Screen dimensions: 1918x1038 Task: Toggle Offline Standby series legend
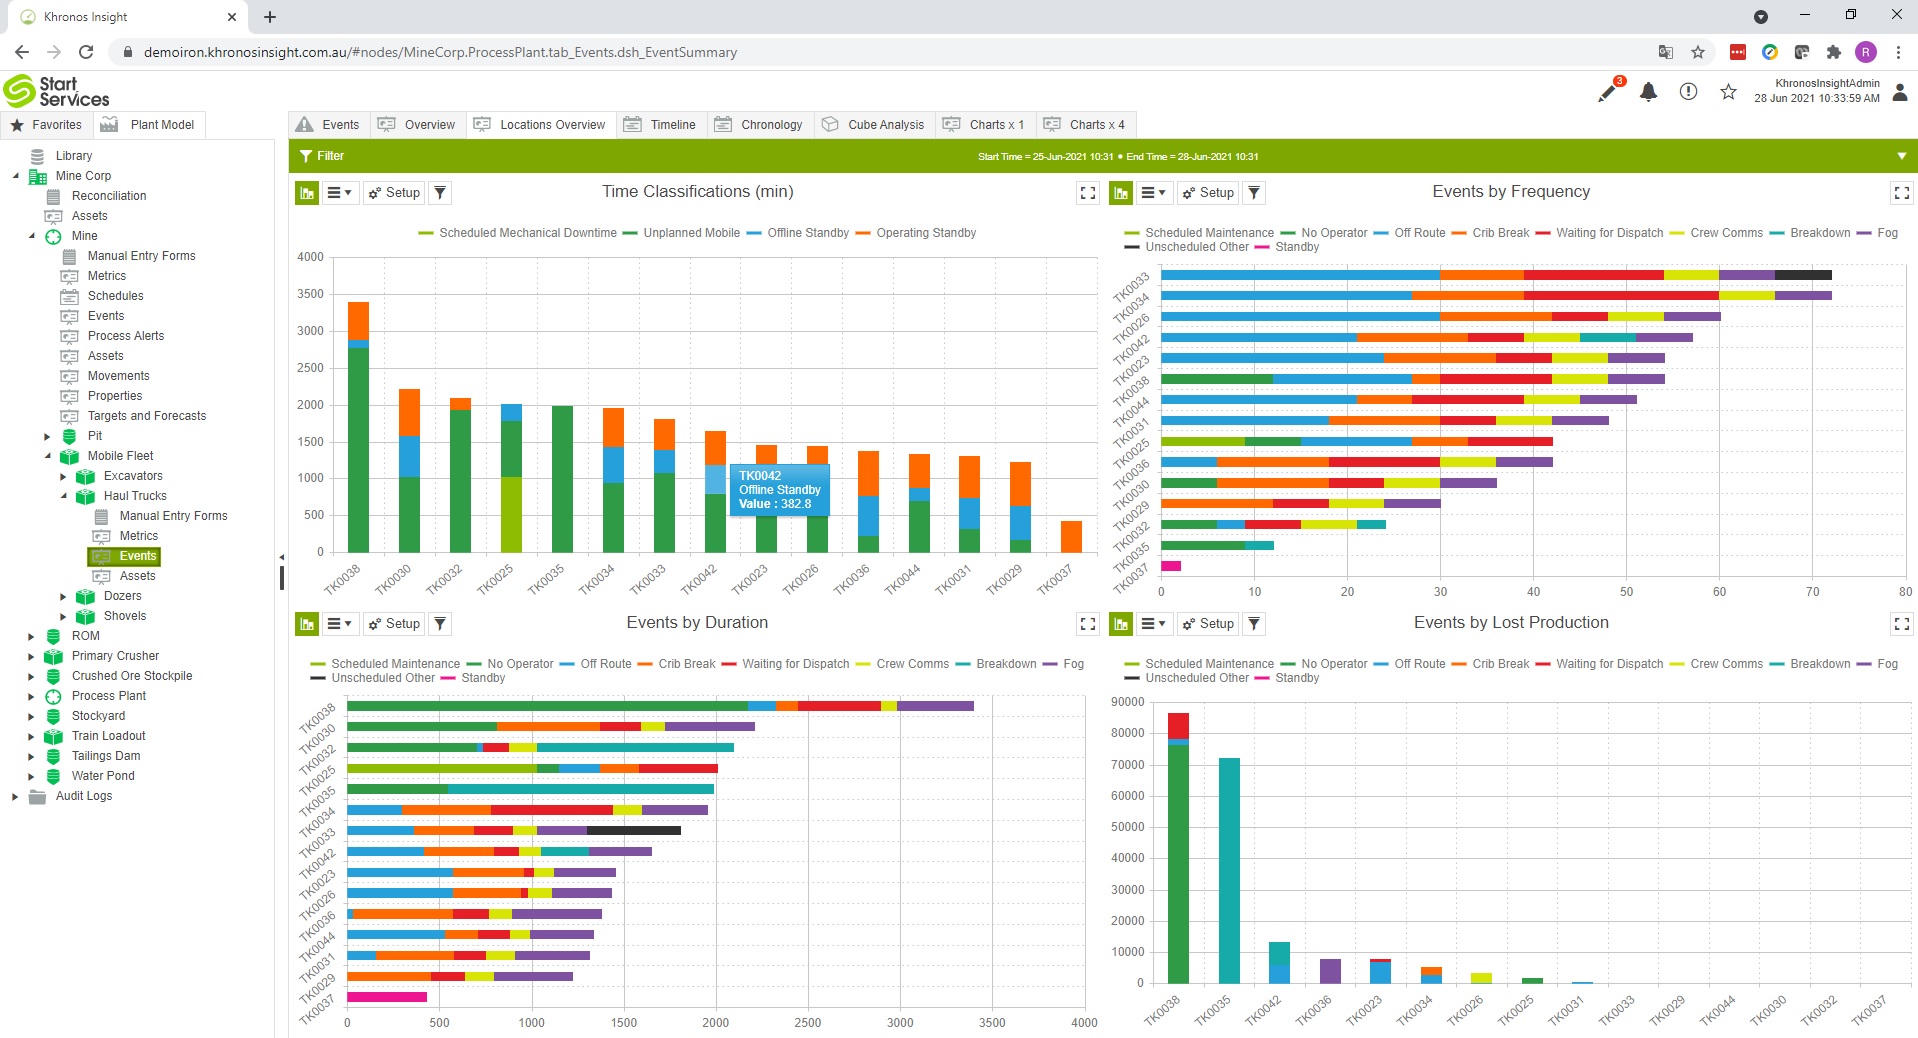[797, 233]
